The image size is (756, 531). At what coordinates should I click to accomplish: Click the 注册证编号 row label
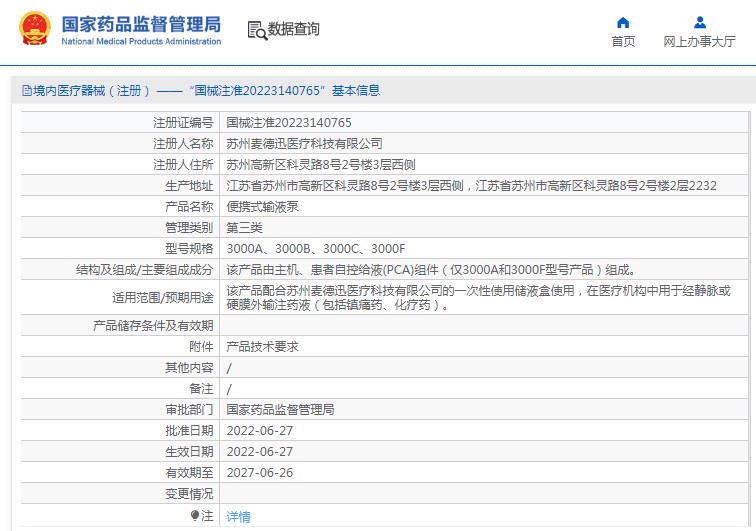pos(183,123)
